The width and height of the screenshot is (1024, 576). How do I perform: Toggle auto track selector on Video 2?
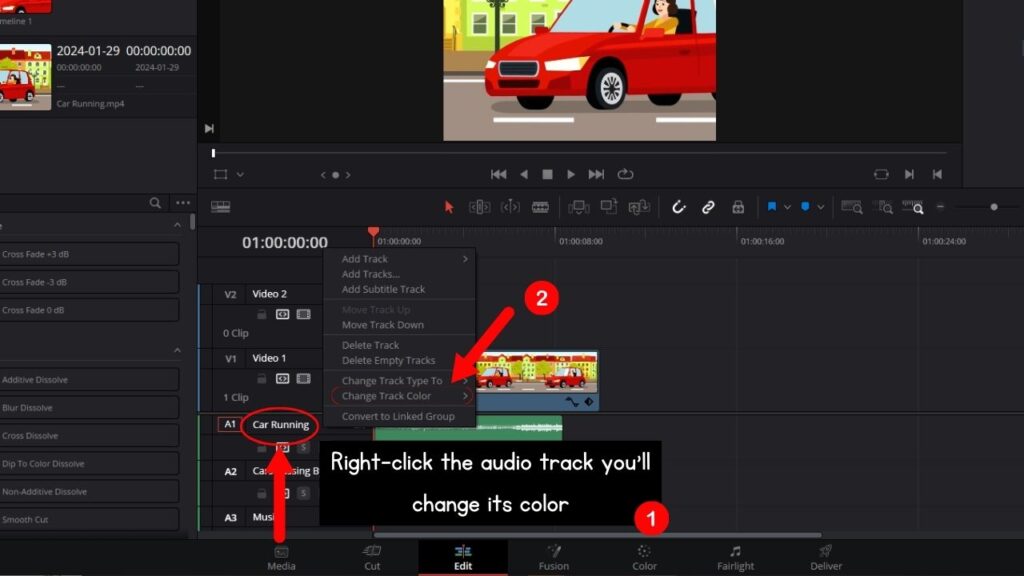coord(282,312)
